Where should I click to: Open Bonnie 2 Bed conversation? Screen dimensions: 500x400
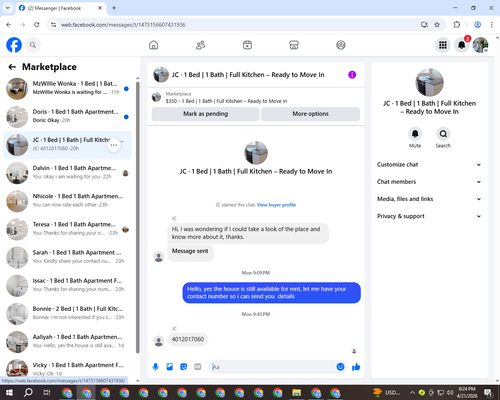[67, 314]
